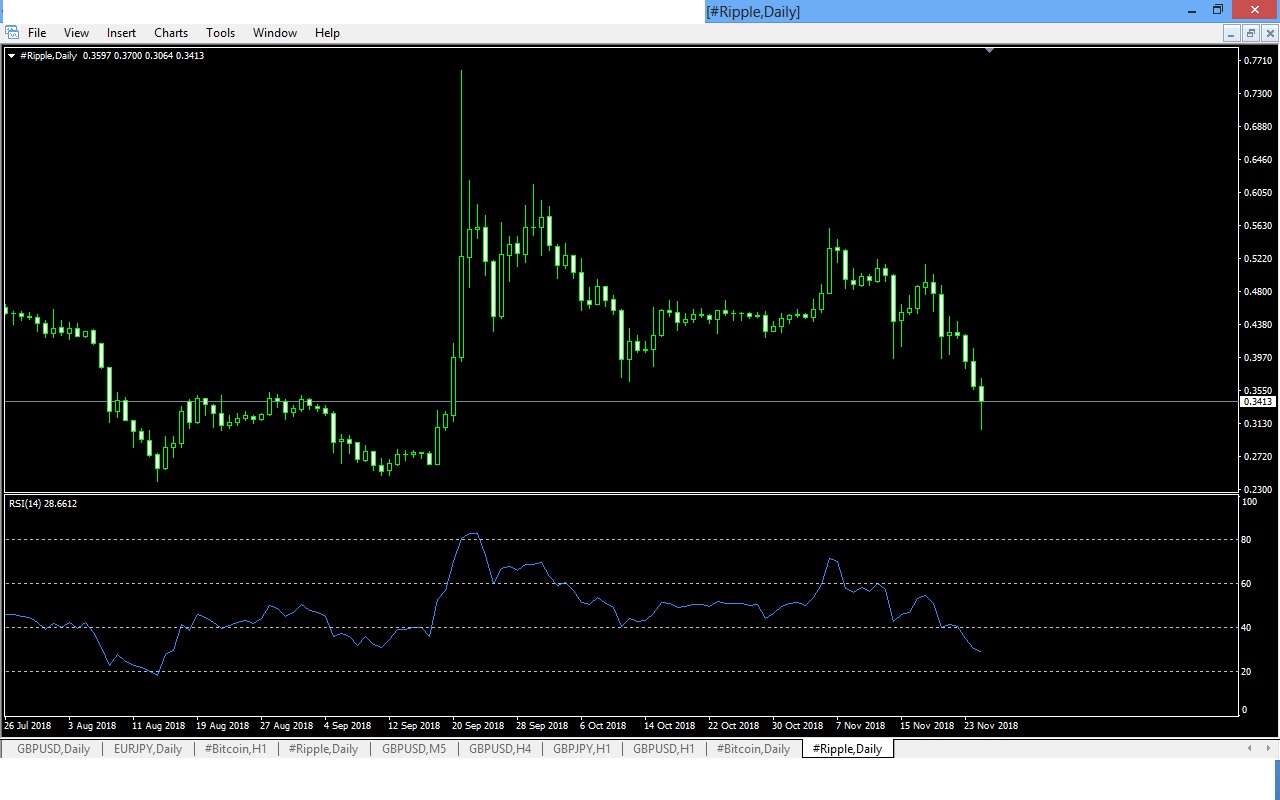Minimize the MetaTrader main window
Viewport: 1280px width, 800px height.
(1191, 10)
